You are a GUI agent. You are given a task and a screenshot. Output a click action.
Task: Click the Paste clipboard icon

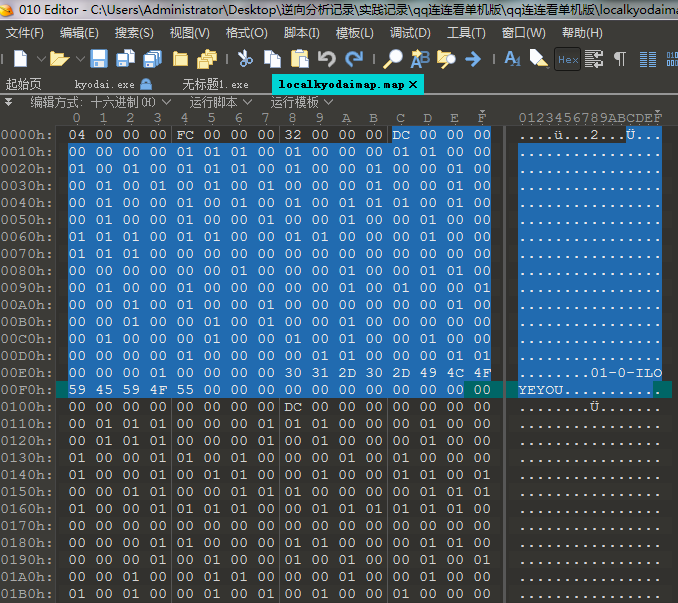point(300,59)
